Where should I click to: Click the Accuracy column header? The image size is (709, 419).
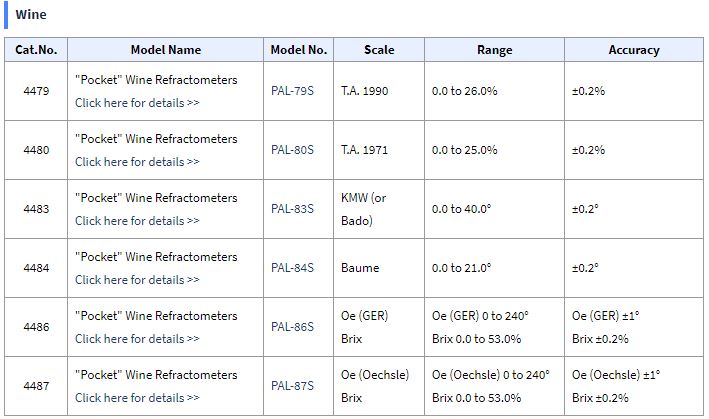tap(634, 50)
